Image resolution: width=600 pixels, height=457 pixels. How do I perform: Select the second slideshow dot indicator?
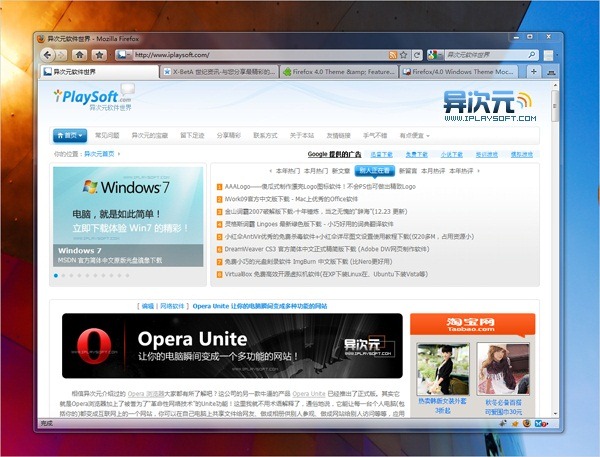point(64,276)
